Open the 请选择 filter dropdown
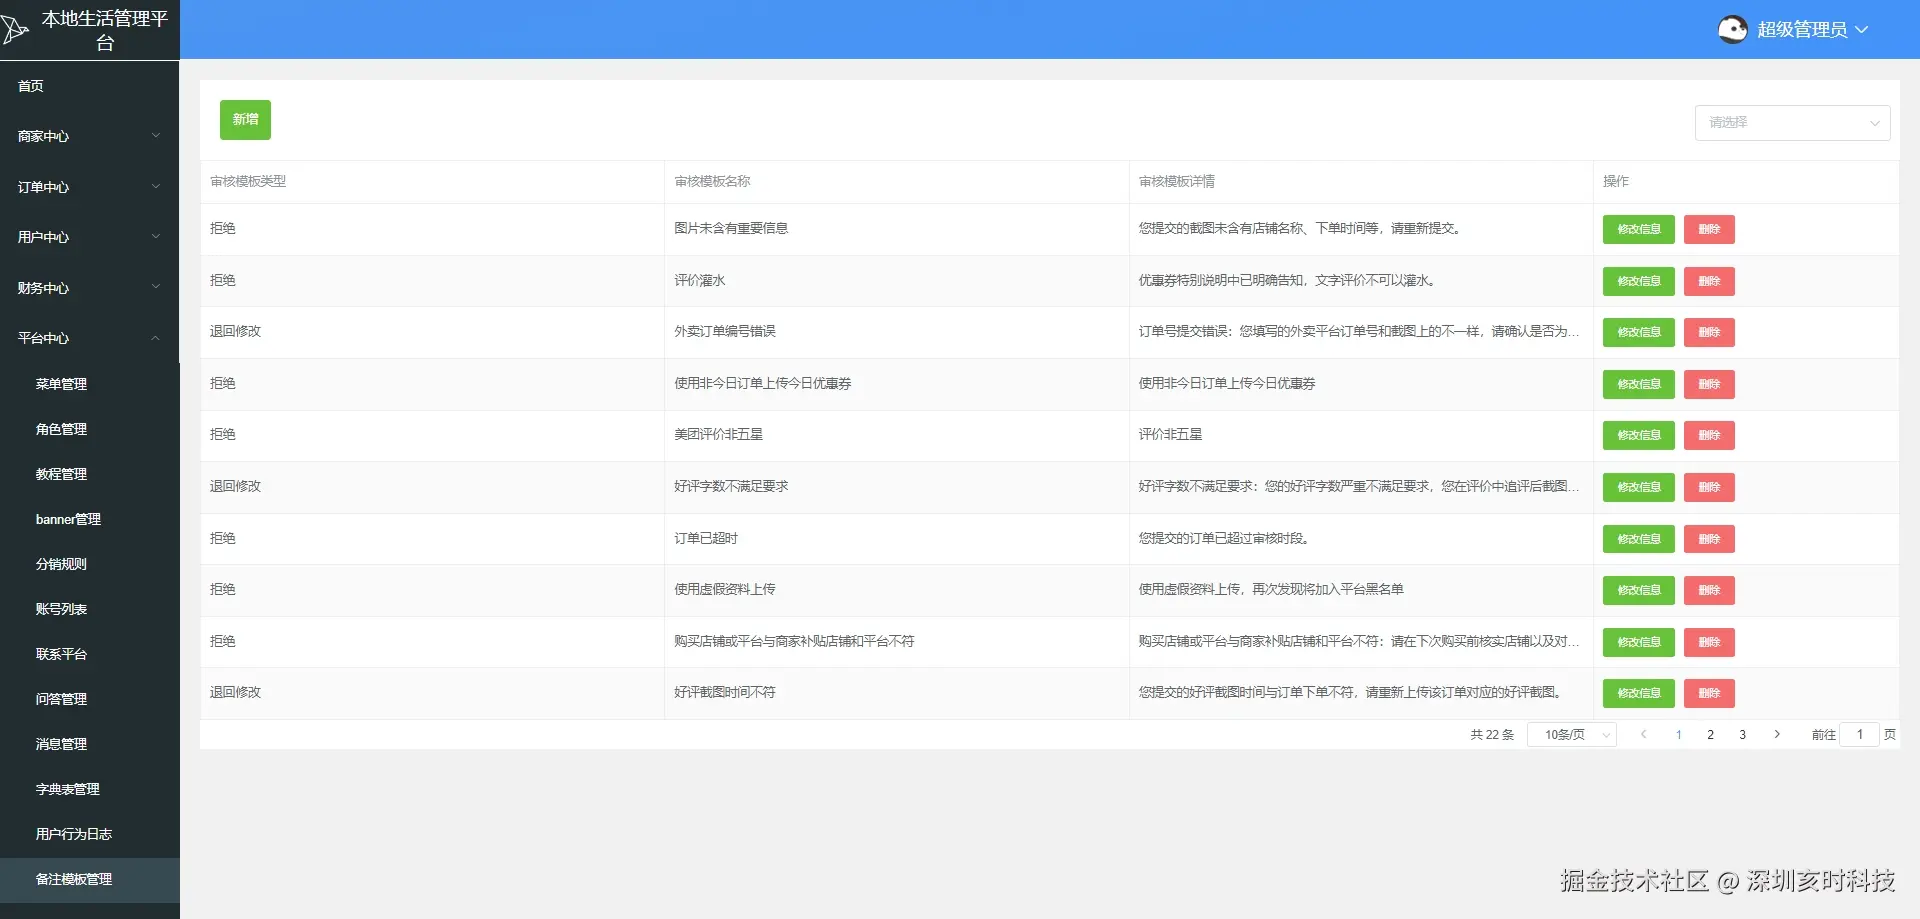This screenshot has height=919, width=1920. (1792, 123)
